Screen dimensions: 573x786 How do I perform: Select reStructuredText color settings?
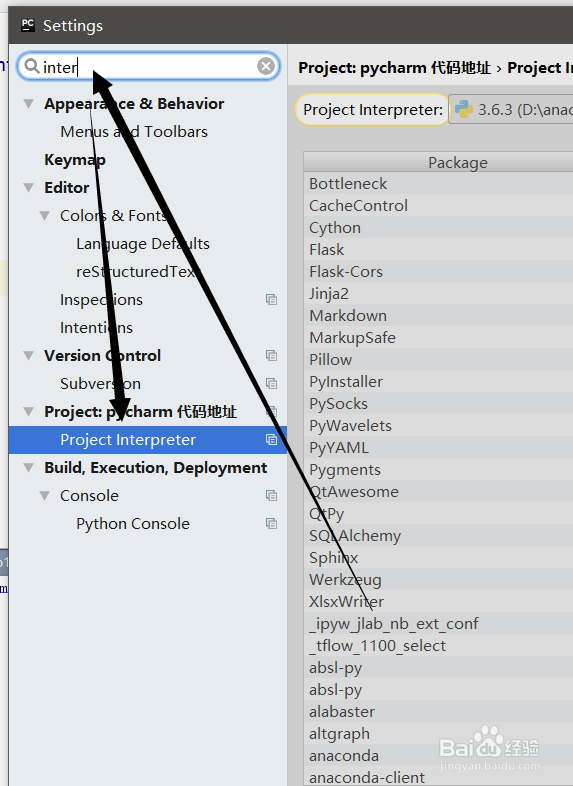(138, 272)
